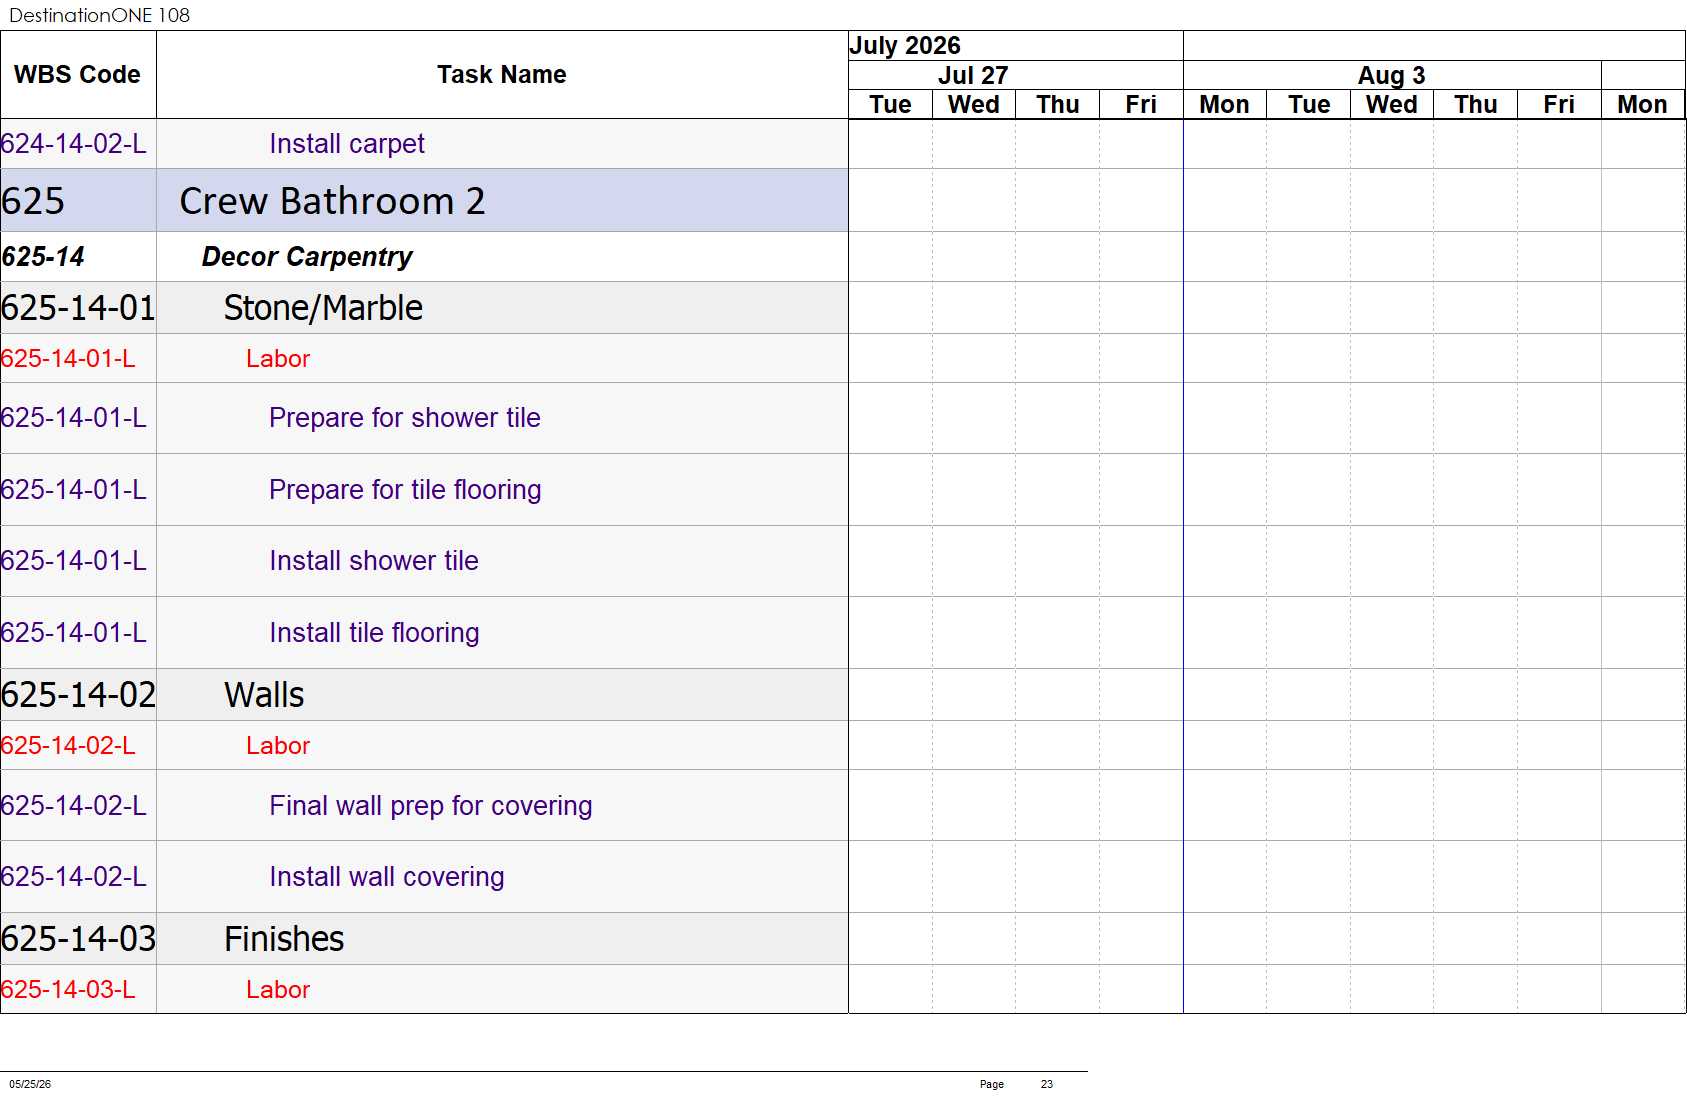Select the Final wall prep for covering task
Image resolution: width=1687 pixels, height=1097 pixels.
[x=430, y=806]
